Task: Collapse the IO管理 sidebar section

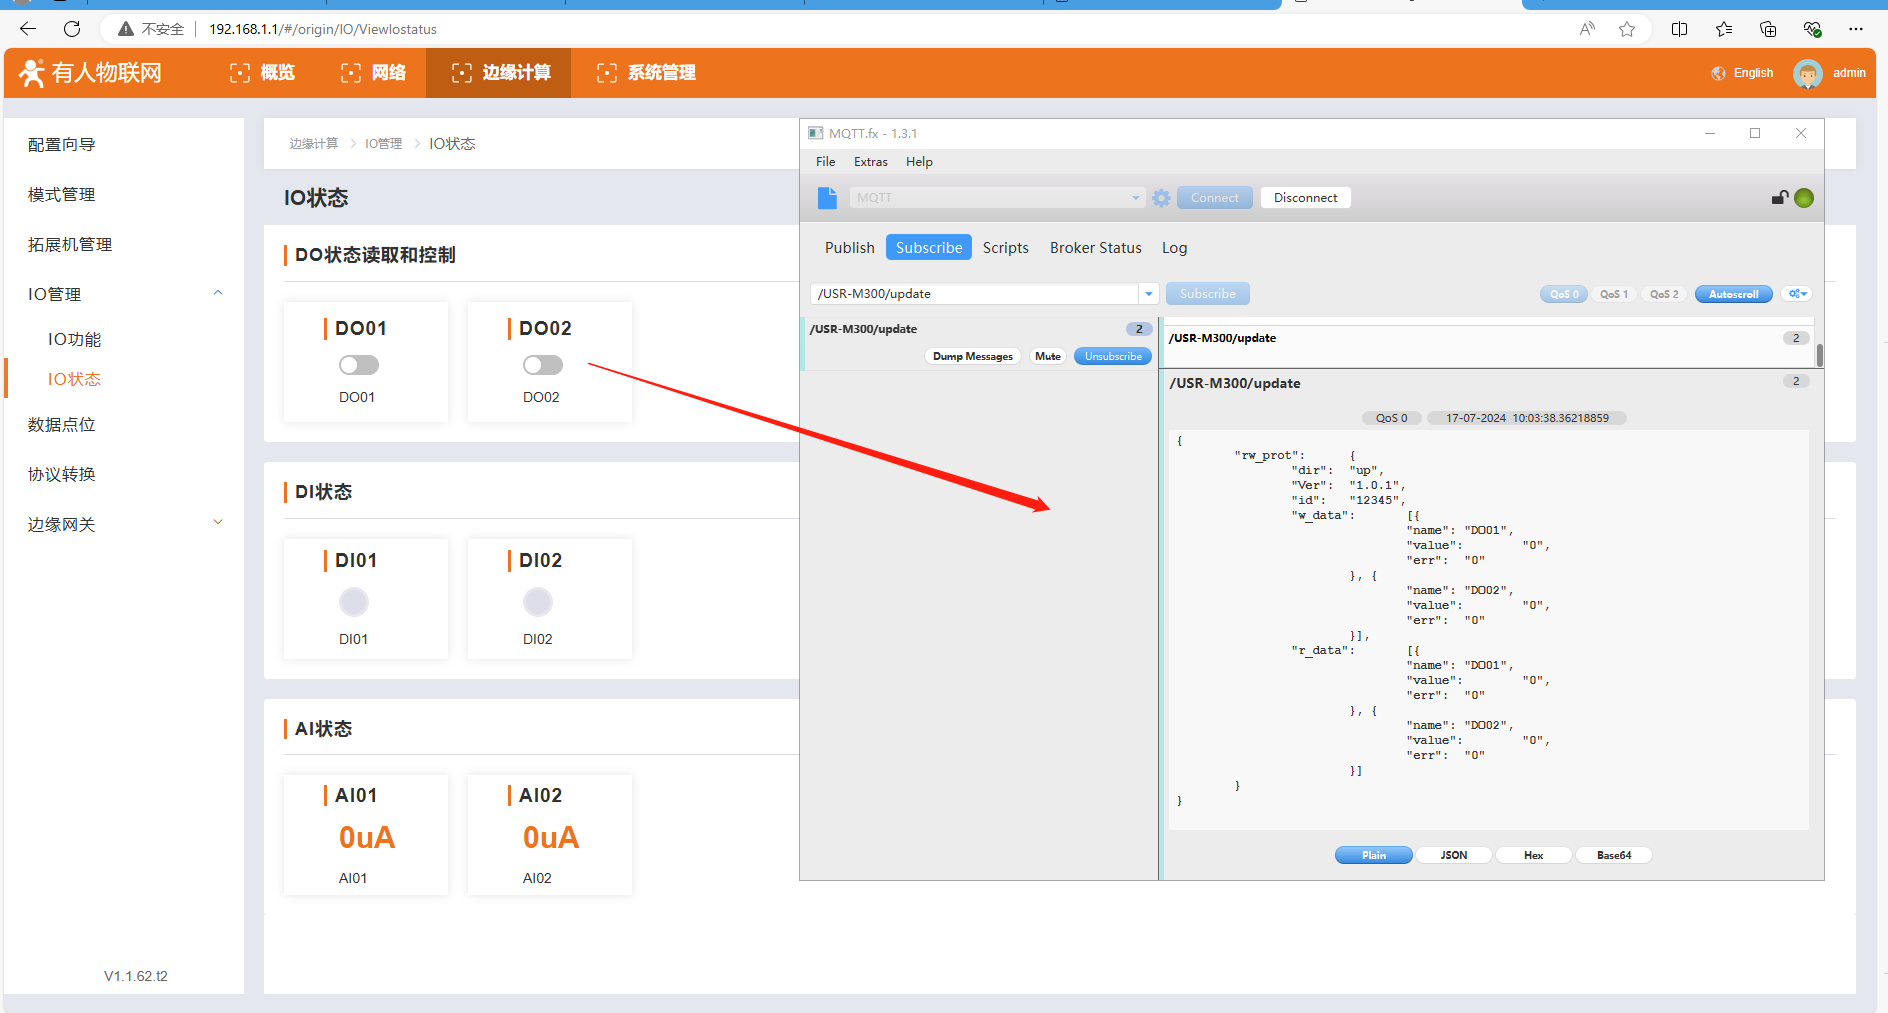Action: [218, 293]
